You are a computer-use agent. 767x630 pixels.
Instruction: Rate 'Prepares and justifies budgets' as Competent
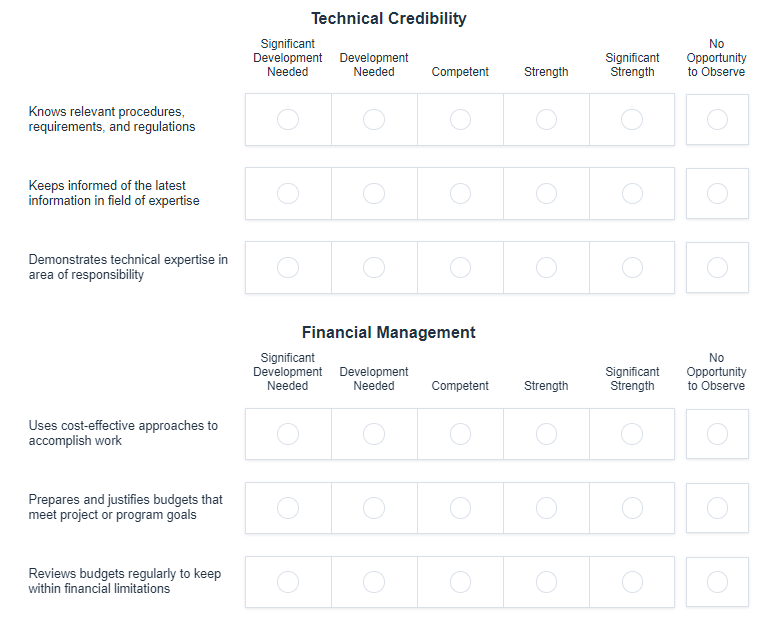pyautogui.click(x=460, y=508)
